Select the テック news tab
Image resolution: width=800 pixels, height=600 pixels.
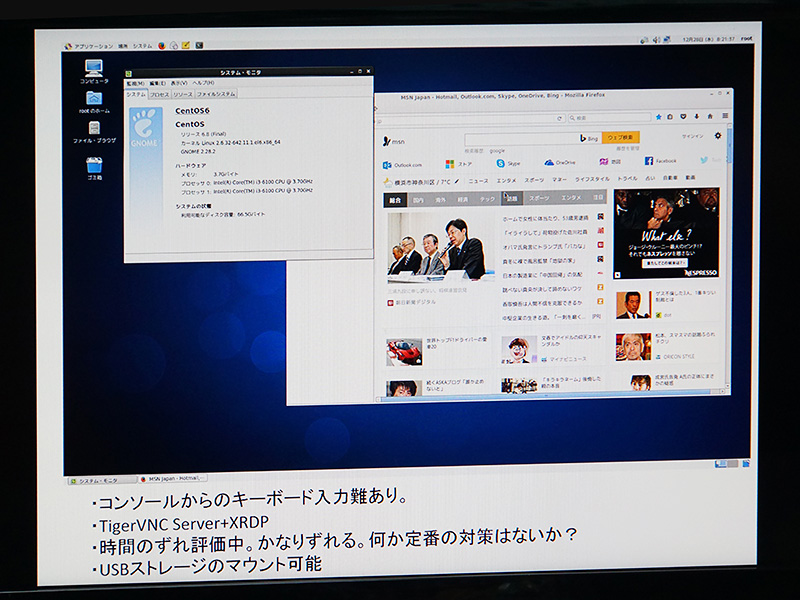click(487, 199)
